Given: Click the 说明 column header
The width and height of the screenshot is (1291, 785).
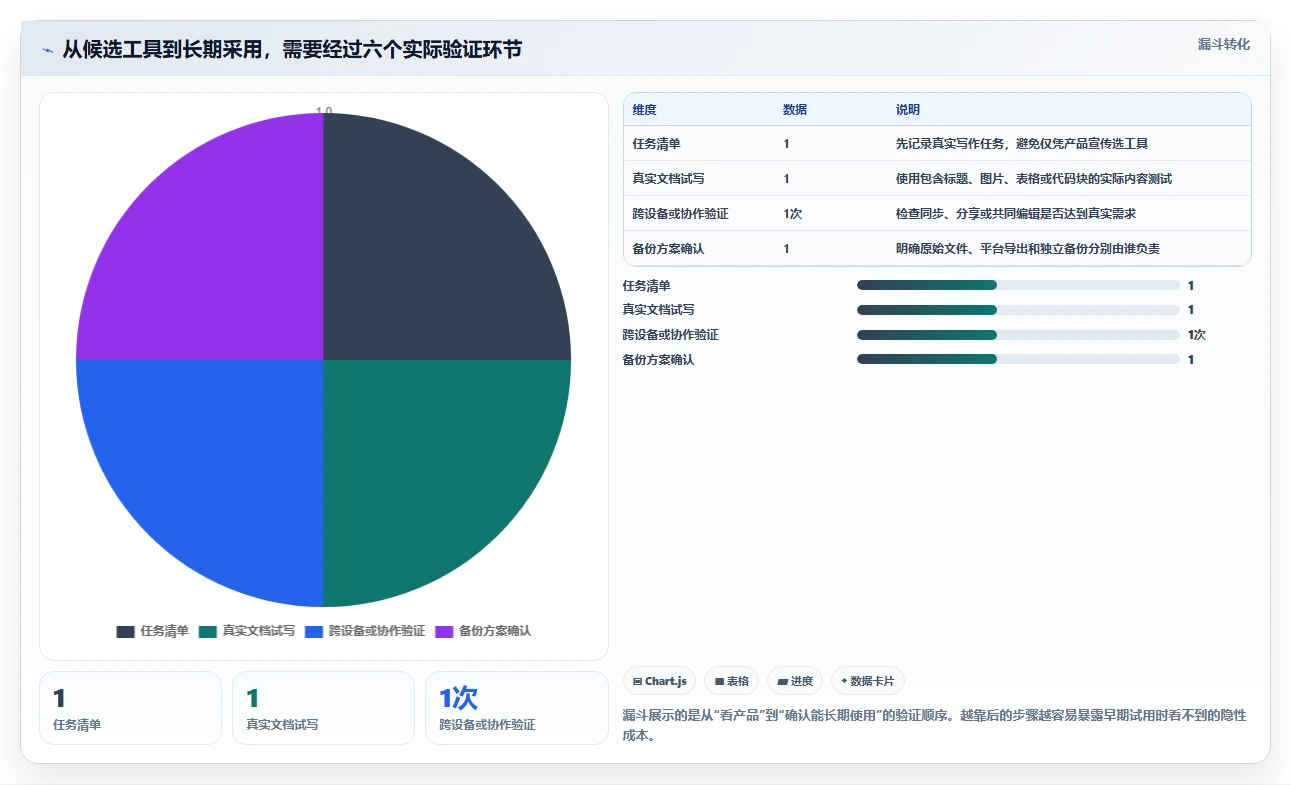Looking at the screenshot, I should pos(908,110).
